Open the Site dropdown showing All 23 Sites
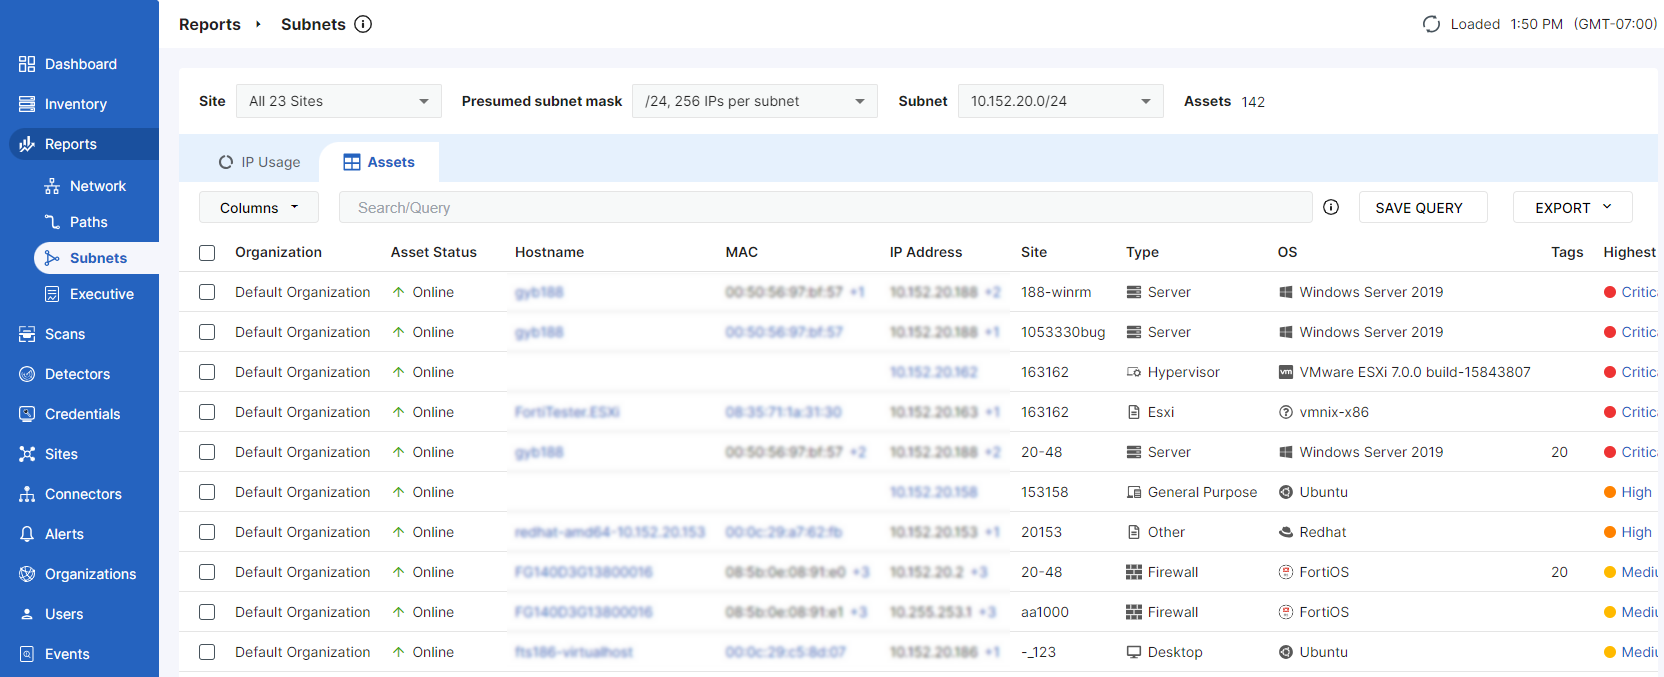This screenshot has width=1664, height=677. (338, 101)
